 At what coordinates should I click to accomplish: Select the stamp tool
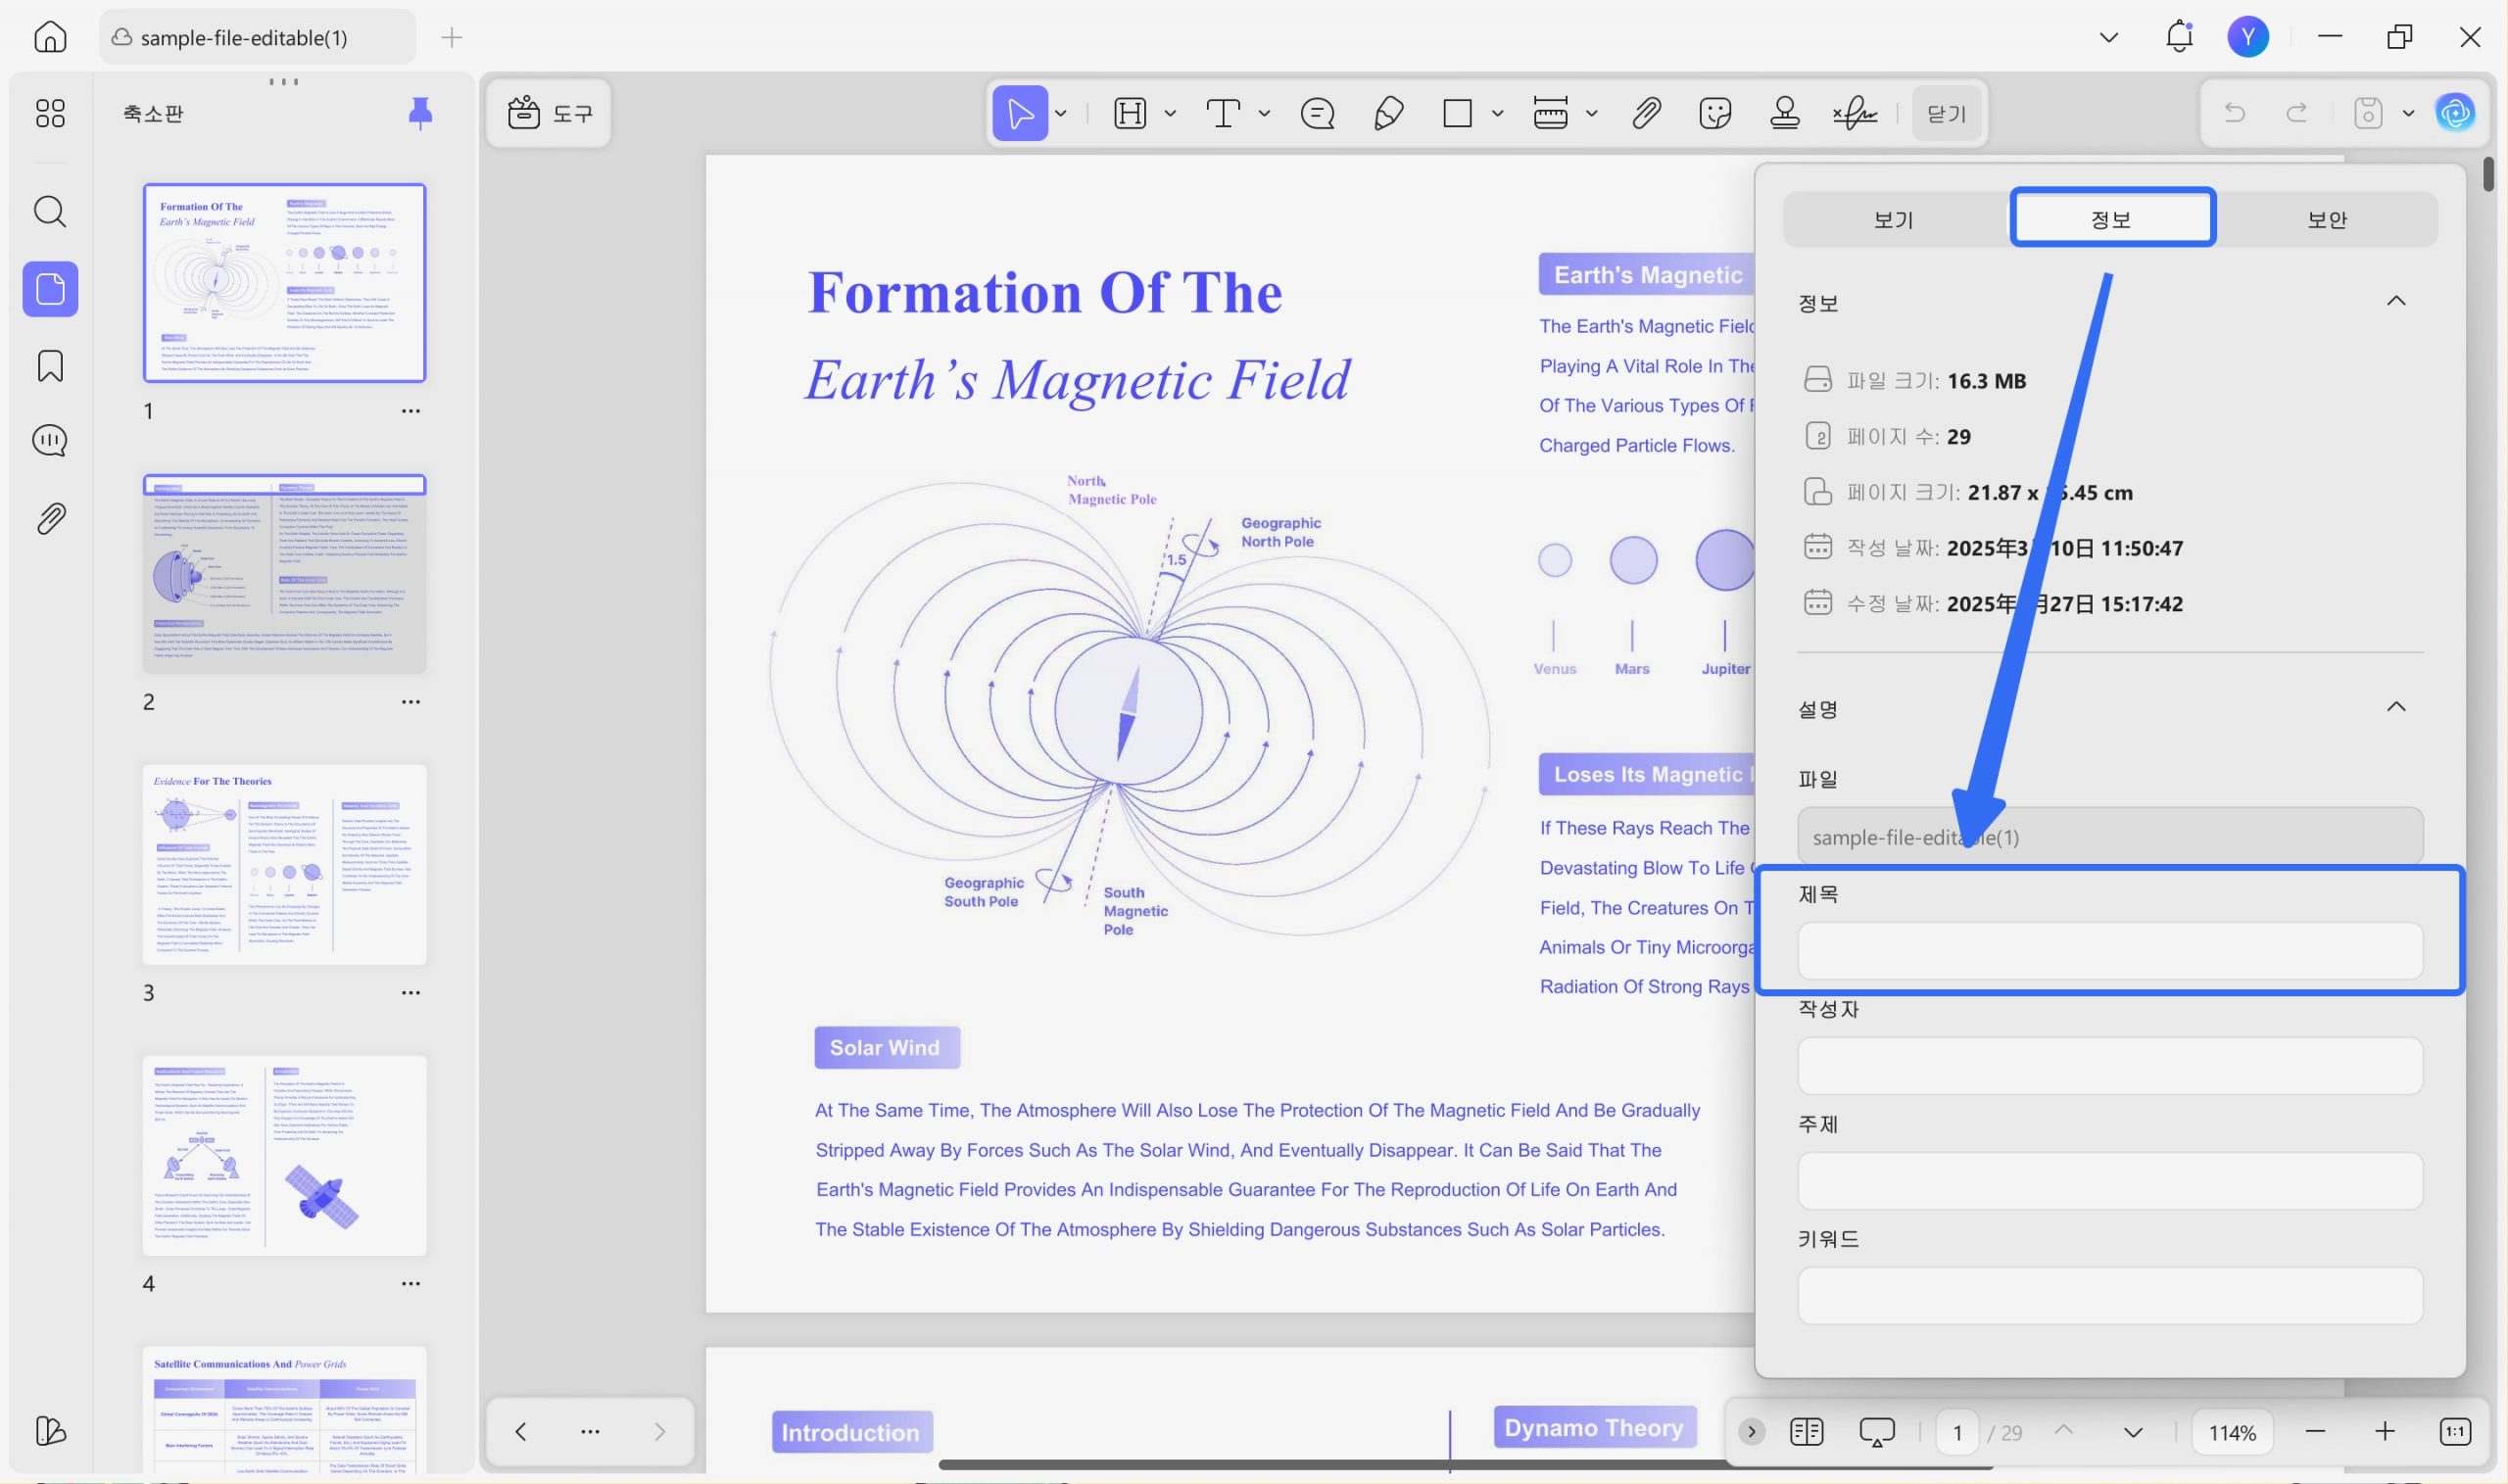pos(1785,113)
